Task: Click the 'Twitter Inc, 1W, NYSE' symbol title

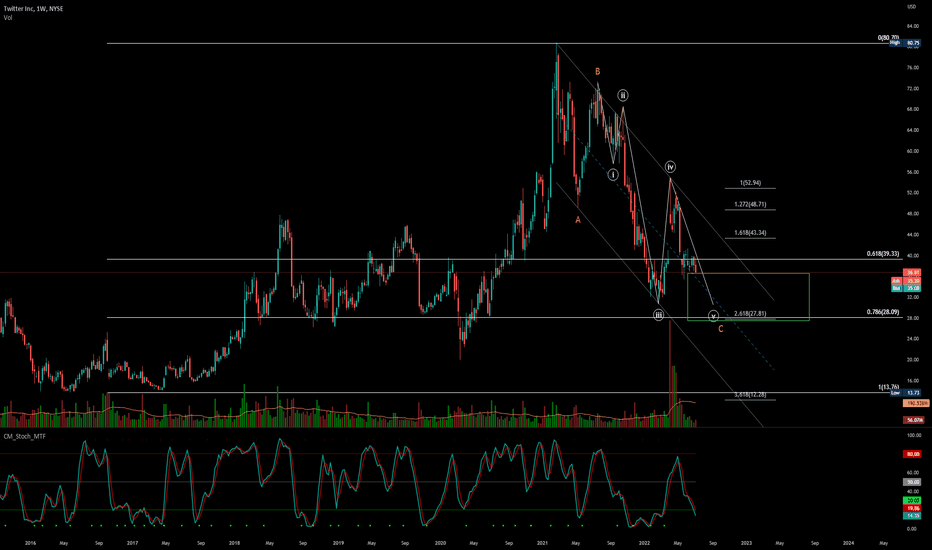Action: pyautogui.click(x=33, y=9)
